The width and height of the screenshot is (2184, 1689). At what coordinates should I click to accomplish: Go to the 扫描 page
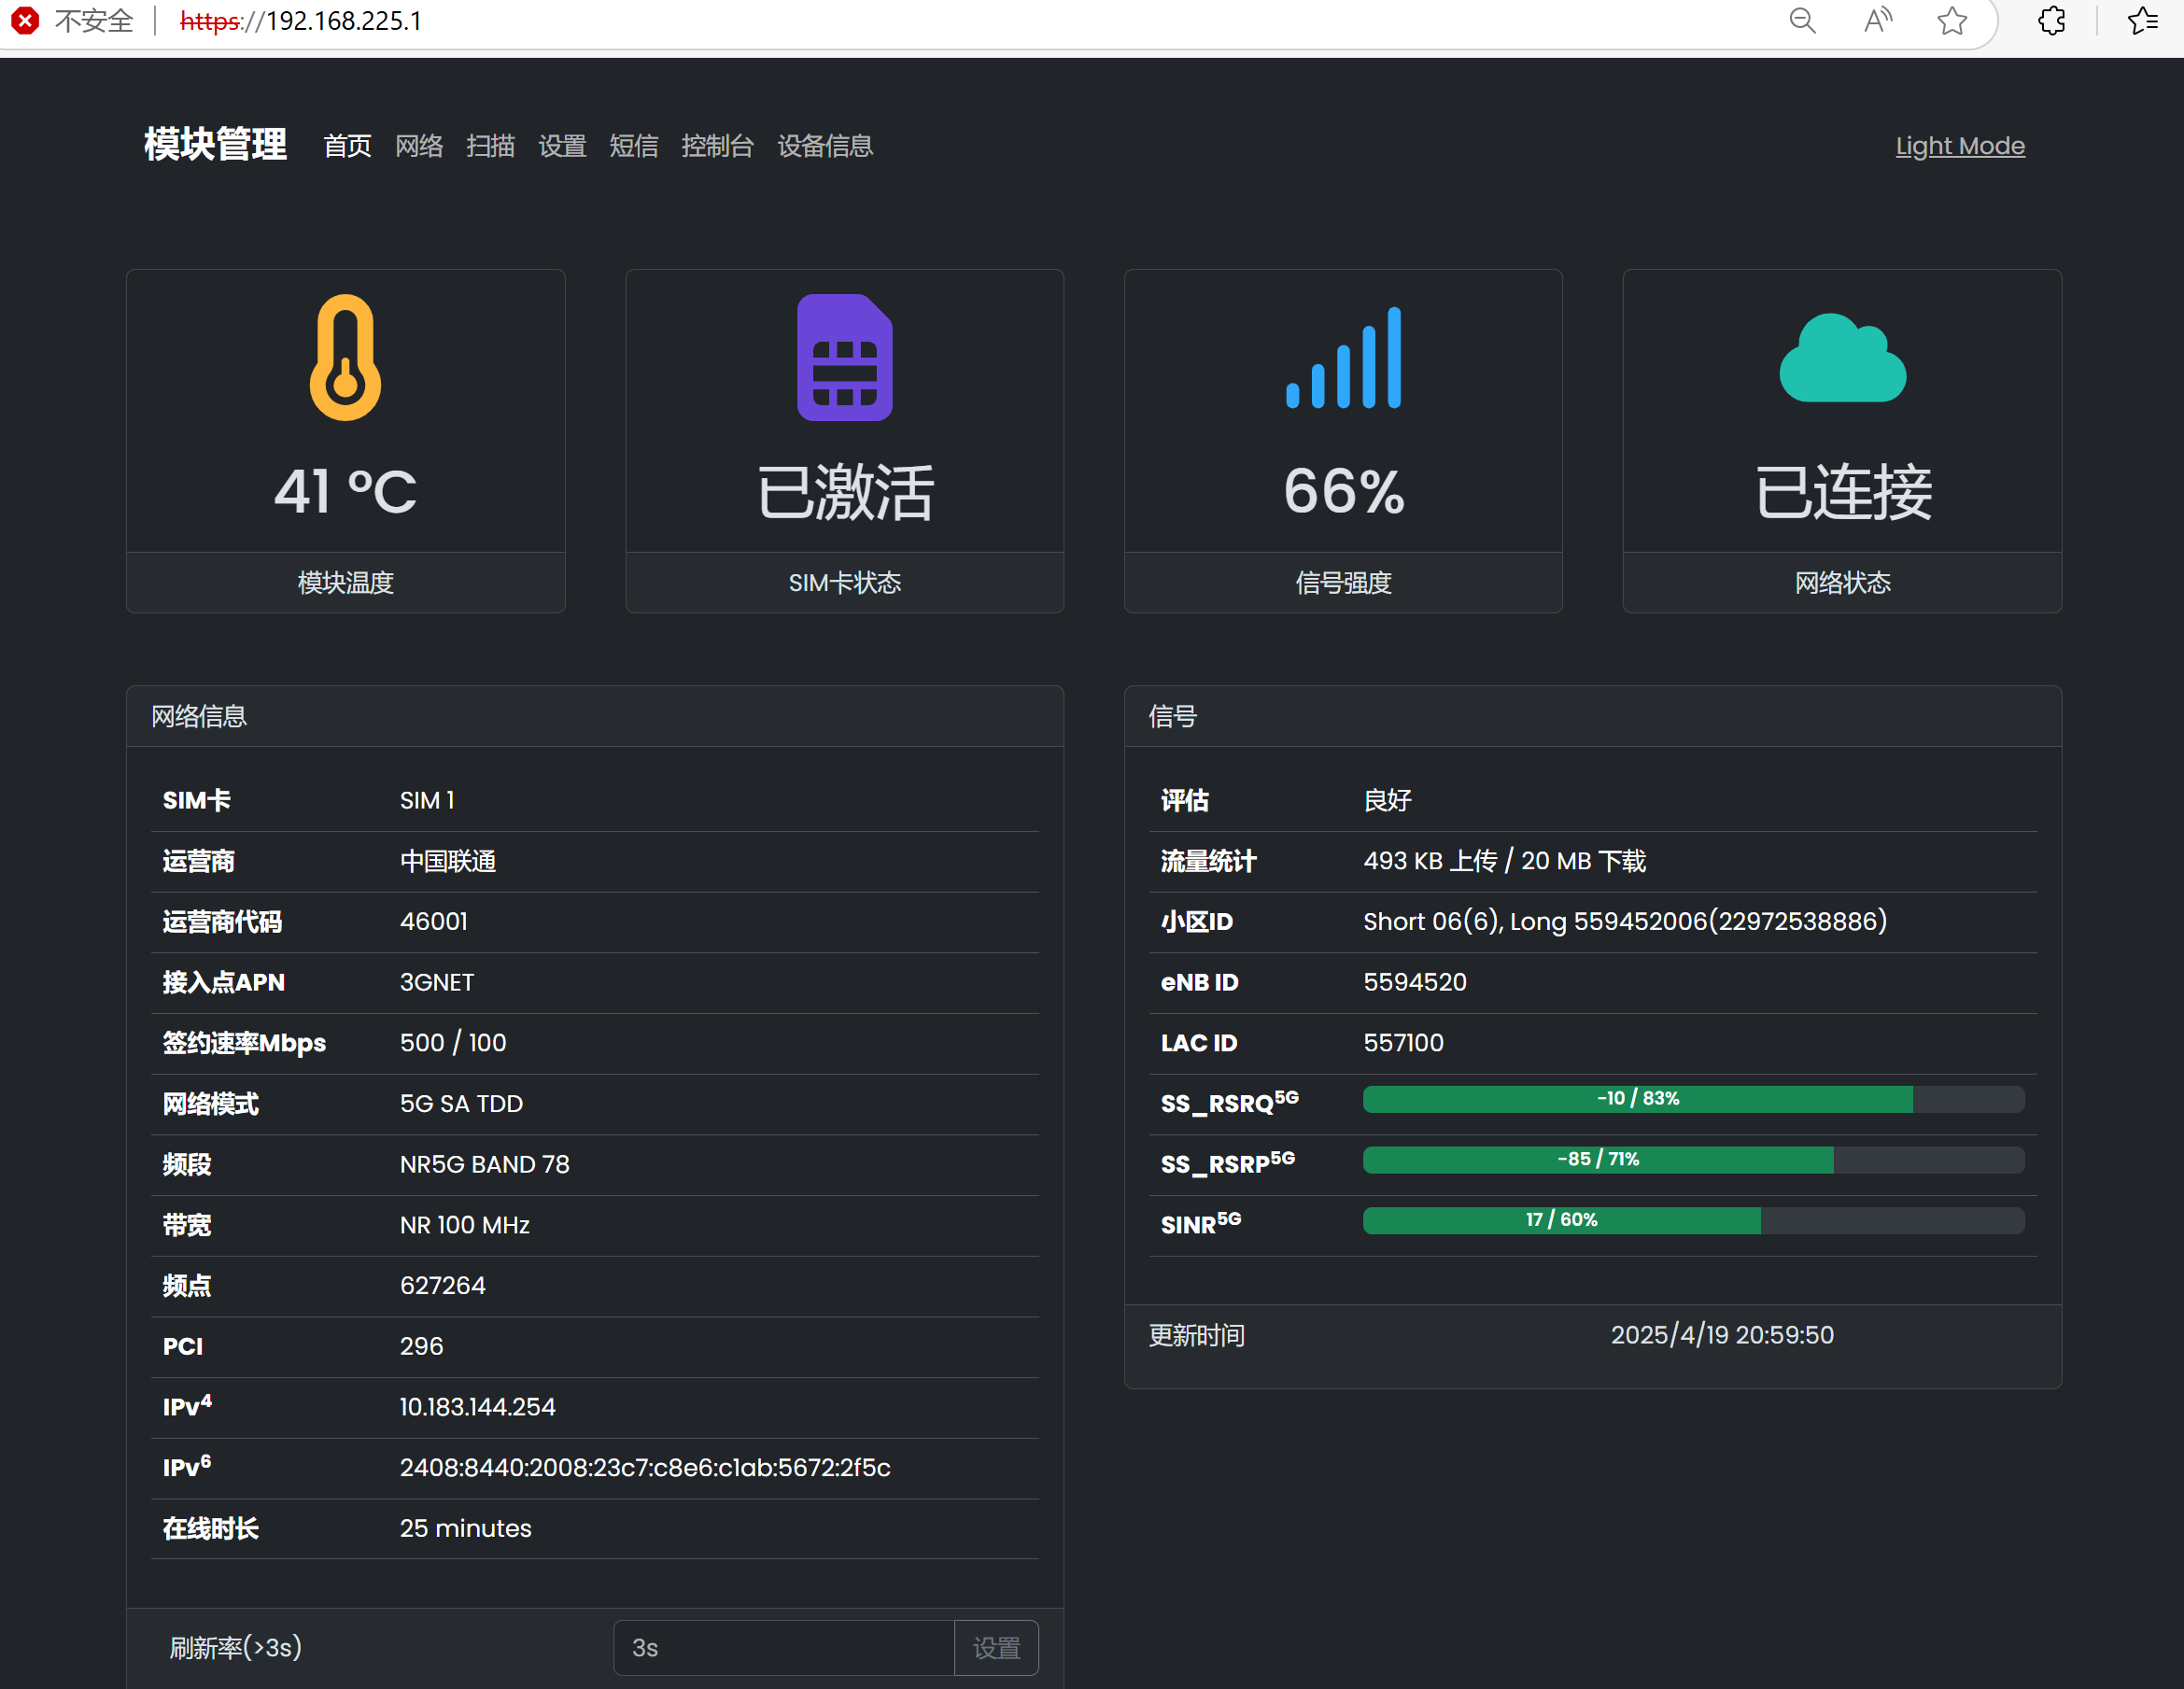coord(490,146)
